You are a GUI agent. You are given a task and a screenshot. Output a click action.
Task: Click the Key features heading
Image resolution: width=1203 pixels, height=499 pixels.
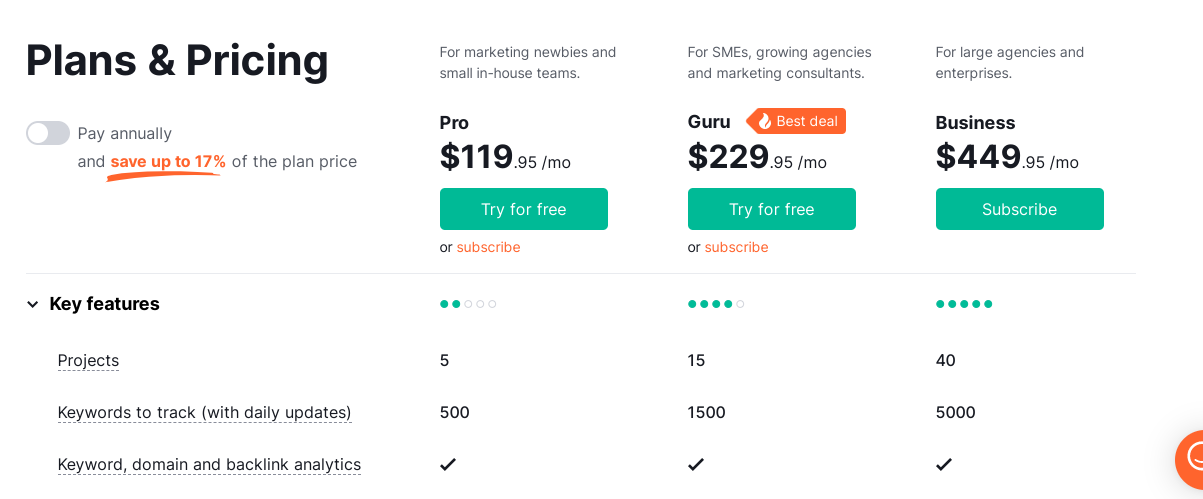click(104, 304)
